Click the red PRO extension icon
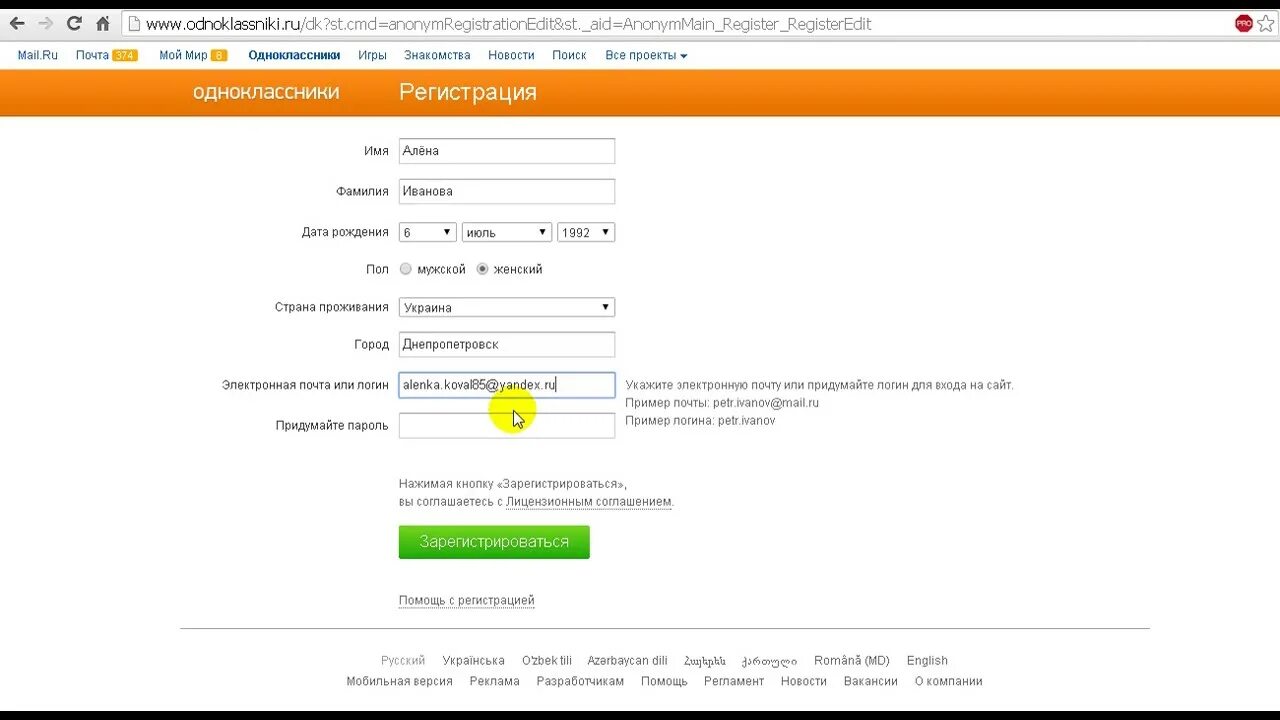The height and width of the screenshot is (720, 1280). [x=1243, y=23]
